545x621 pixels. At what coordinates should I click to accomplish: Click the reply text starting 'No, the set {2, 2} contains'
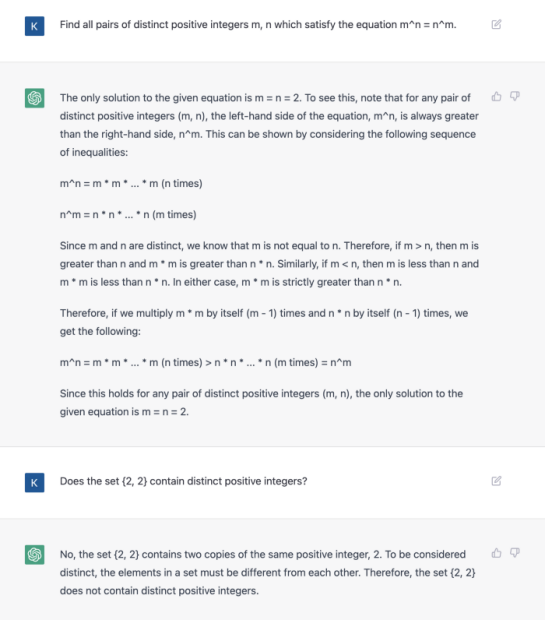(x=268, y=572)
